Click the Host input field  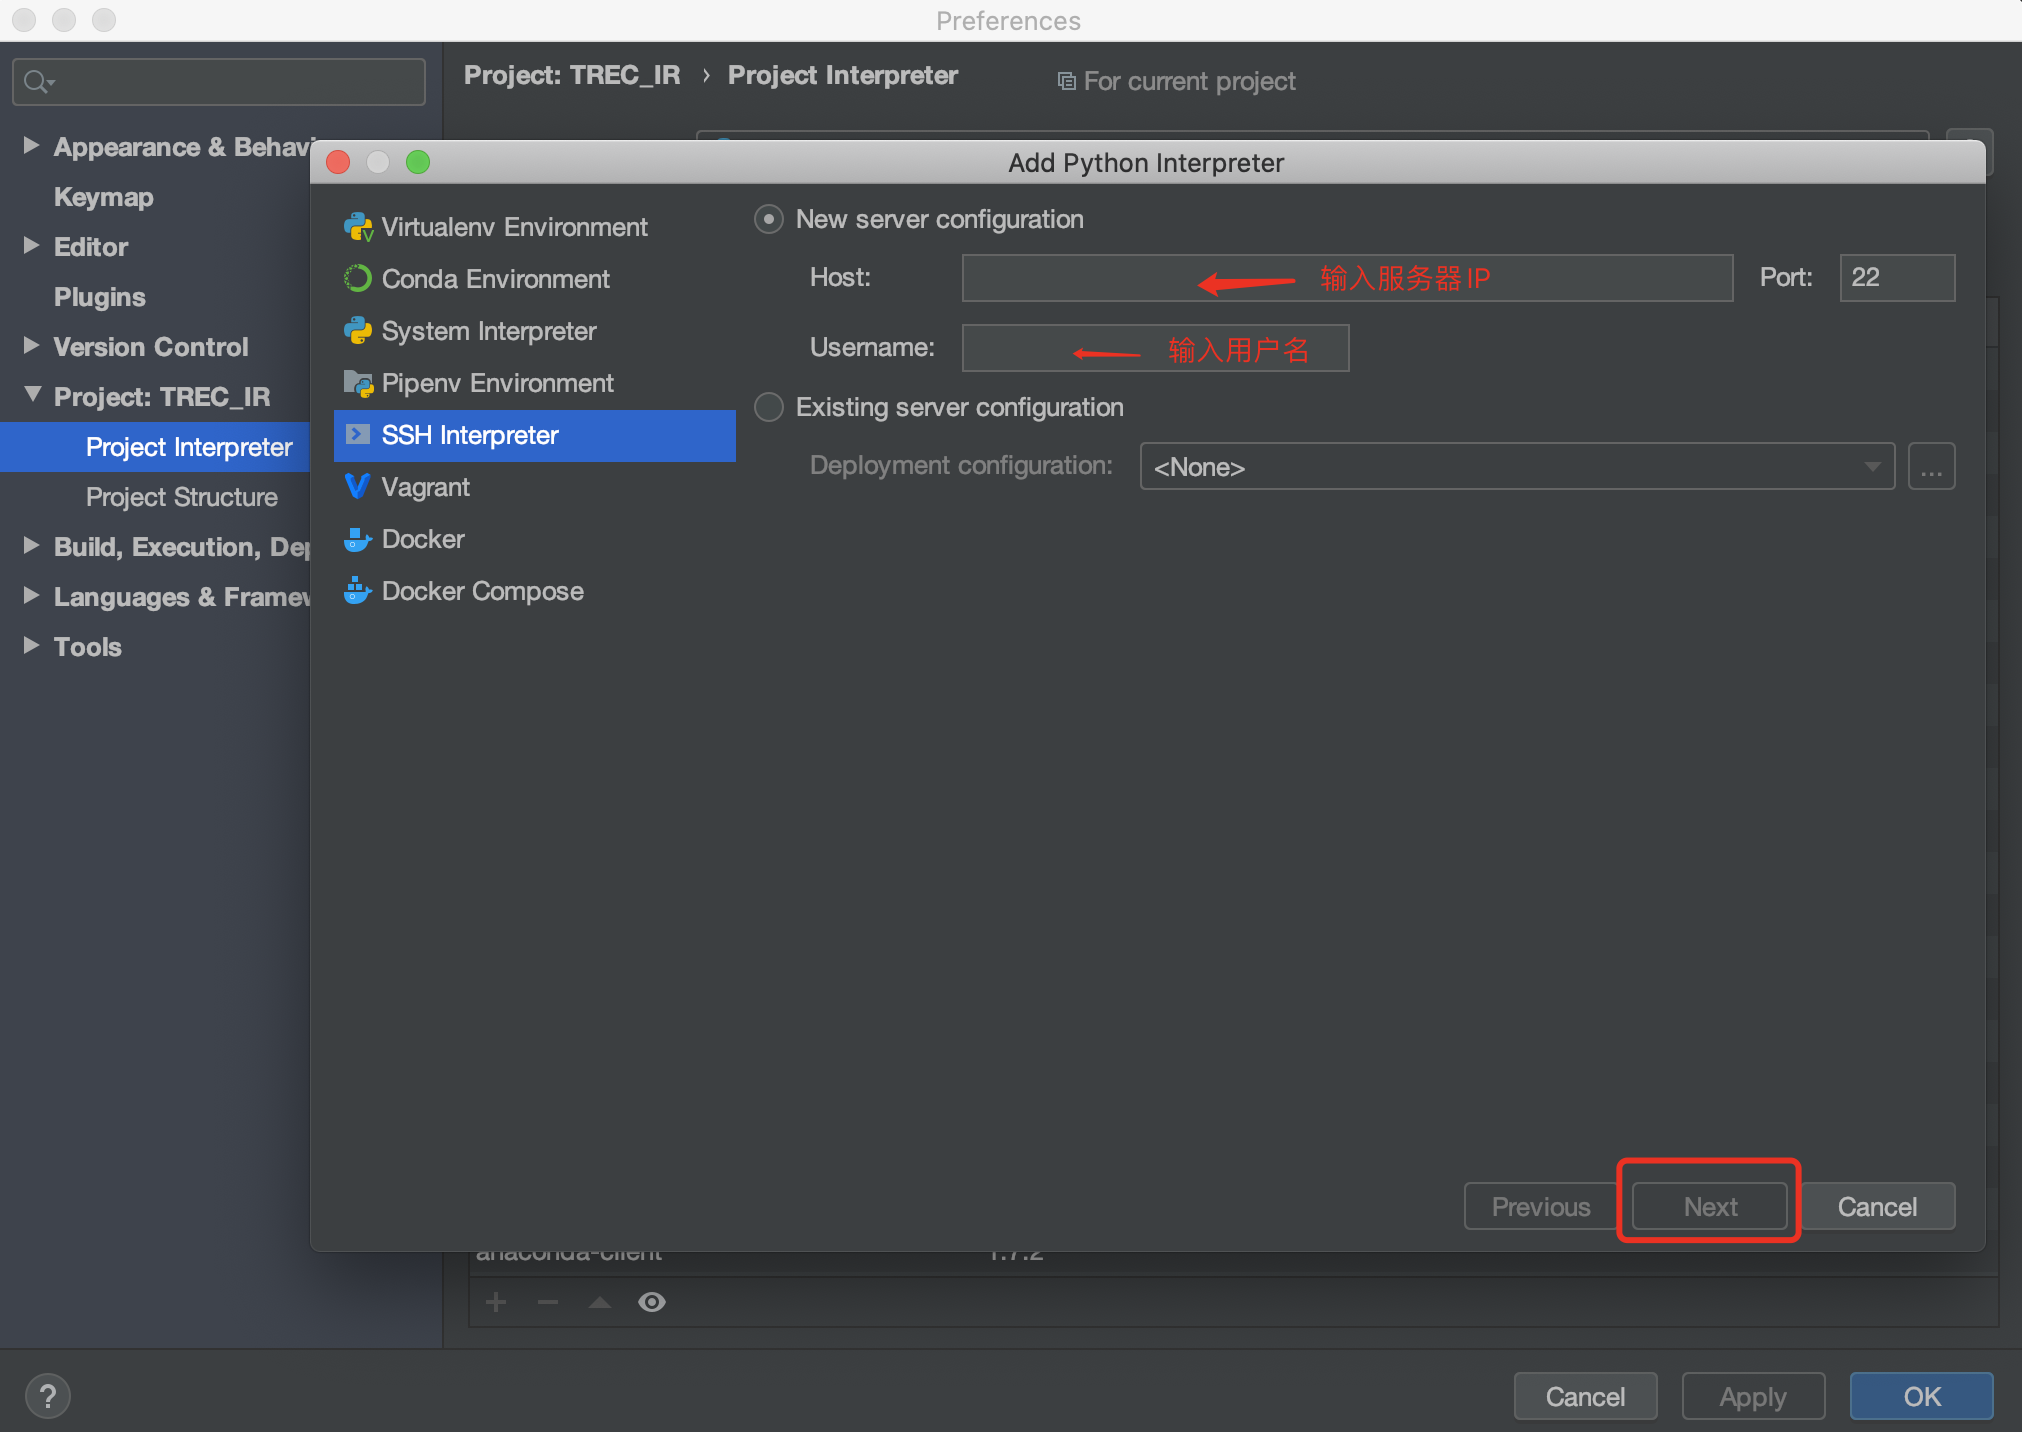click(x=1345, y=278)
